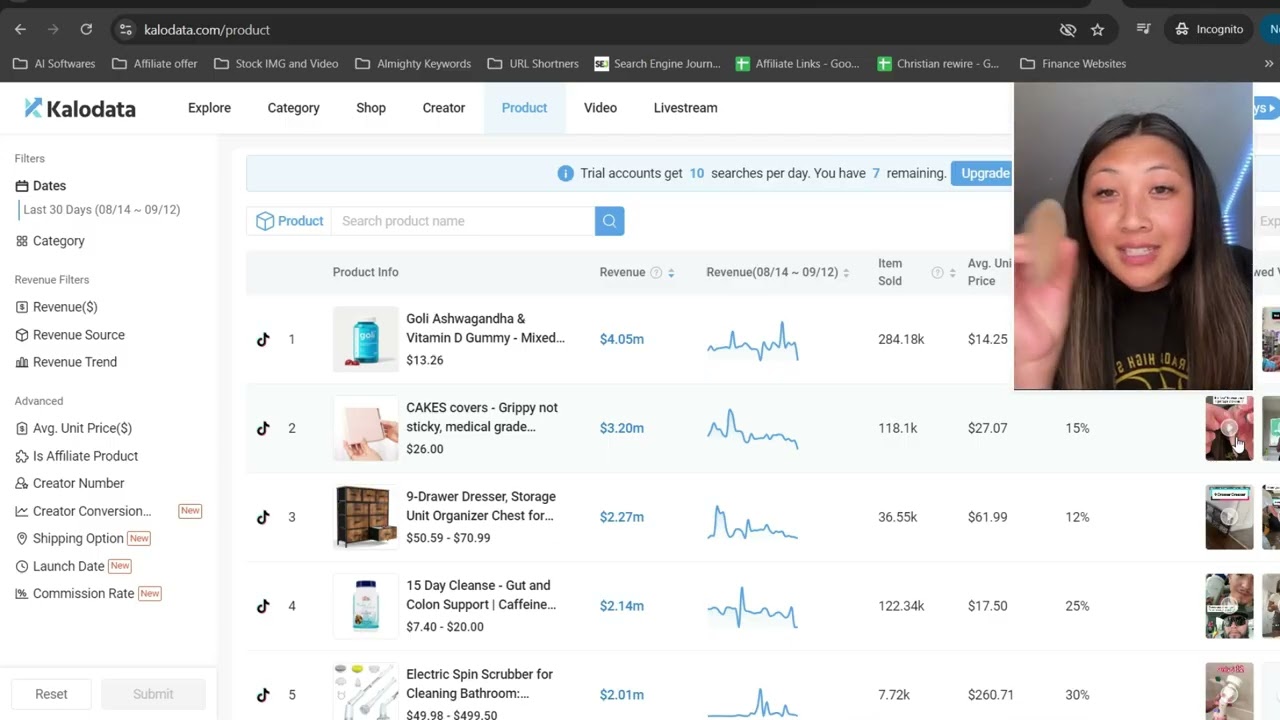
Task: Open Stock IMG and Video bookmark folder
Action: [275, 63]
